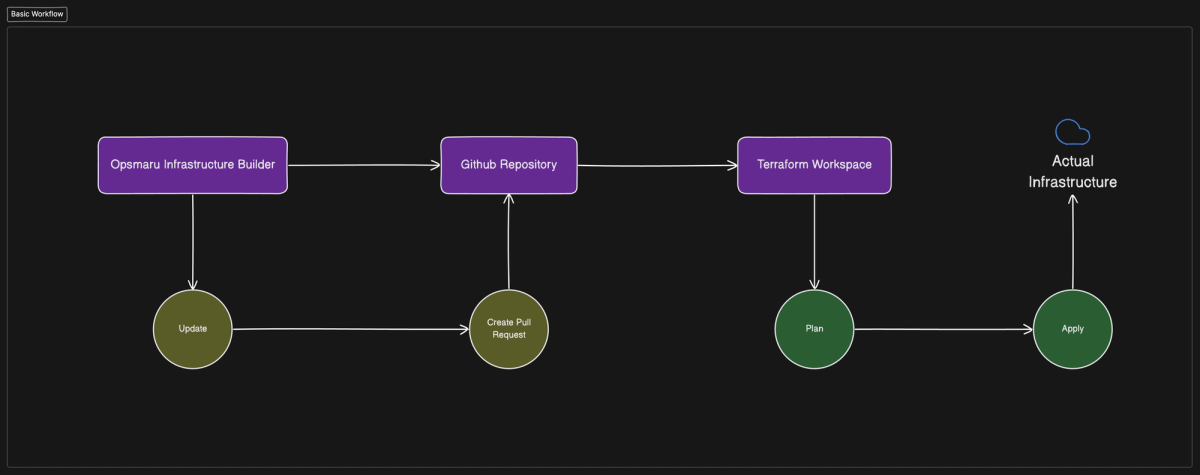The image size is (1200, 475).
Task: Click the Basic Workflow frame label
Action: pyautogui.click(x=37, y=14)
